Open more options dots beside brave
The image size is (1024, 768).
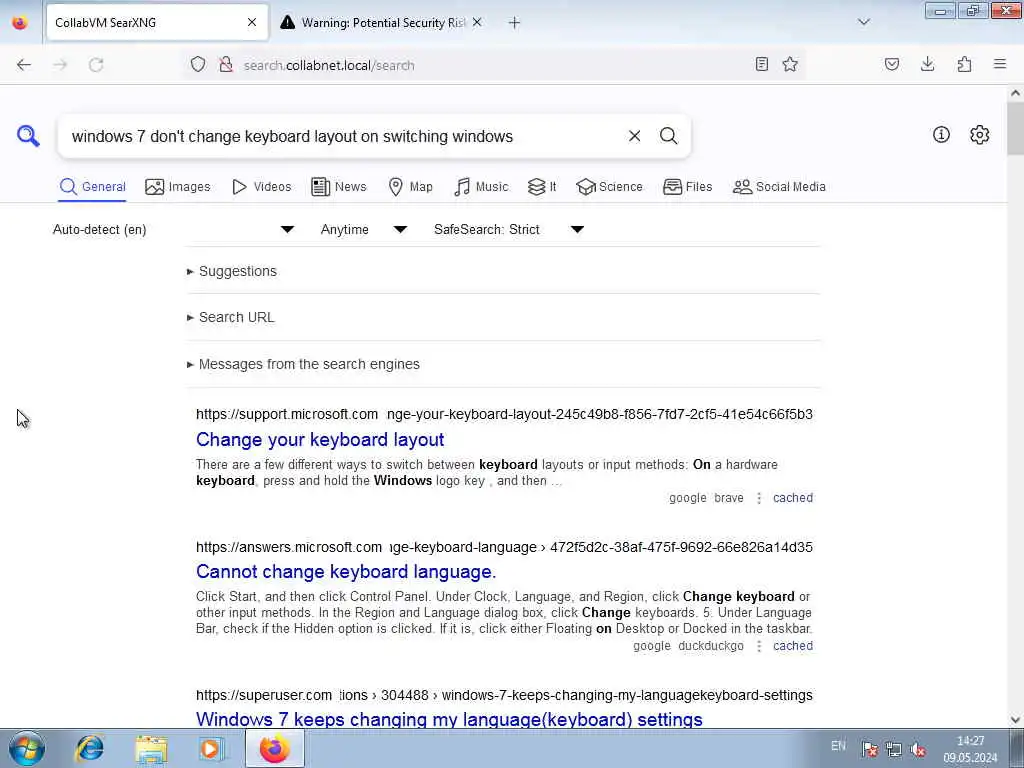(x=759, y=498)
